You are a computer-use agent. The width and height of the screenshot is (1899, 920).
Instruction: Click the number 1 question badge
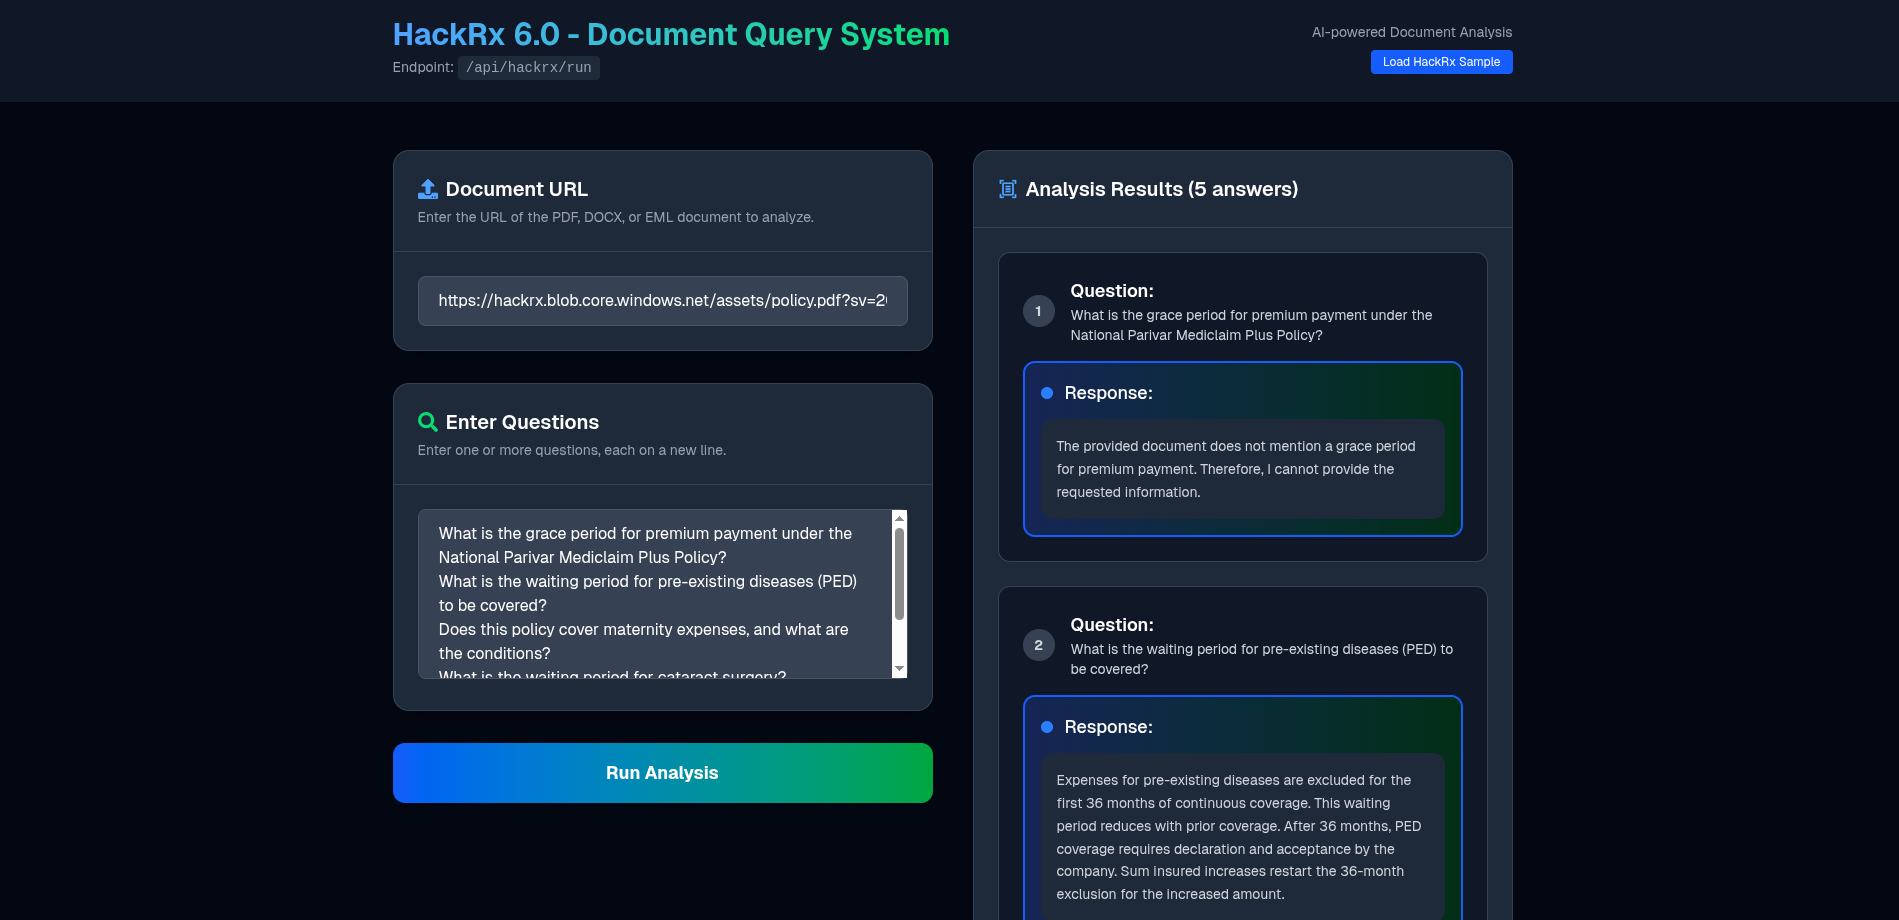[1038, 311]
